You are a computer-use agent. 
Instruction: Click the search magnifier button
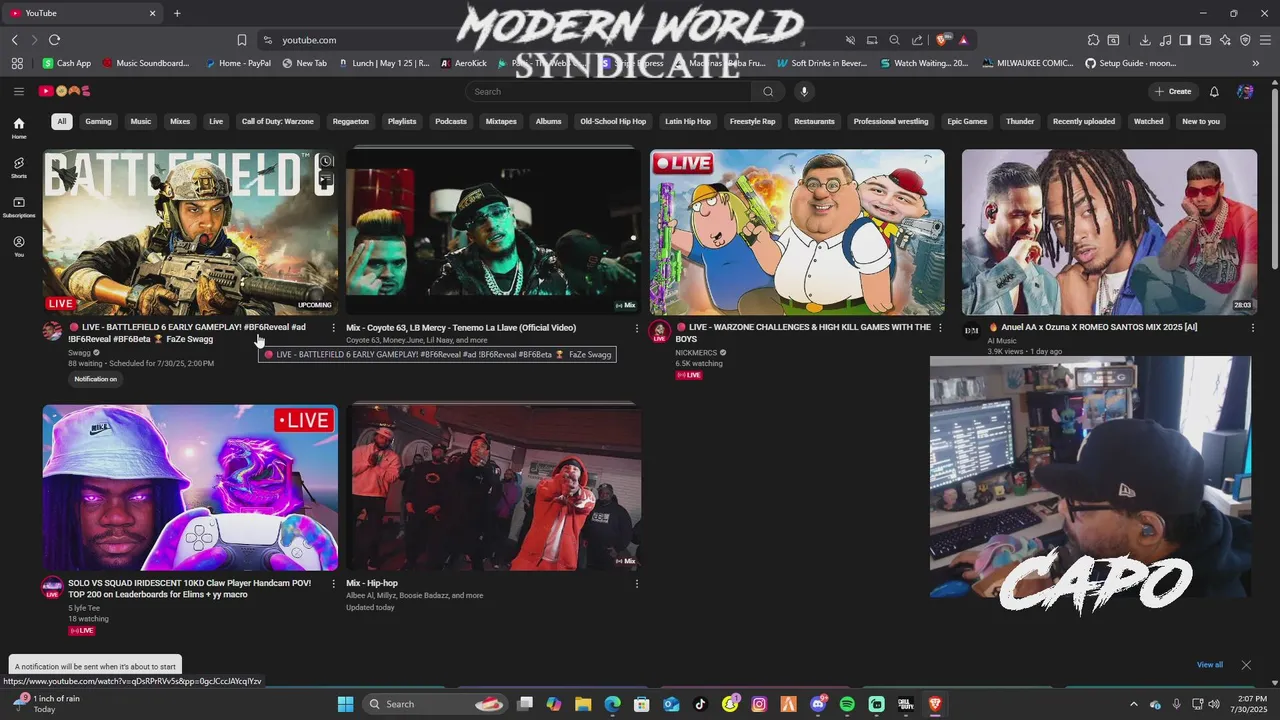coord(768,91)
